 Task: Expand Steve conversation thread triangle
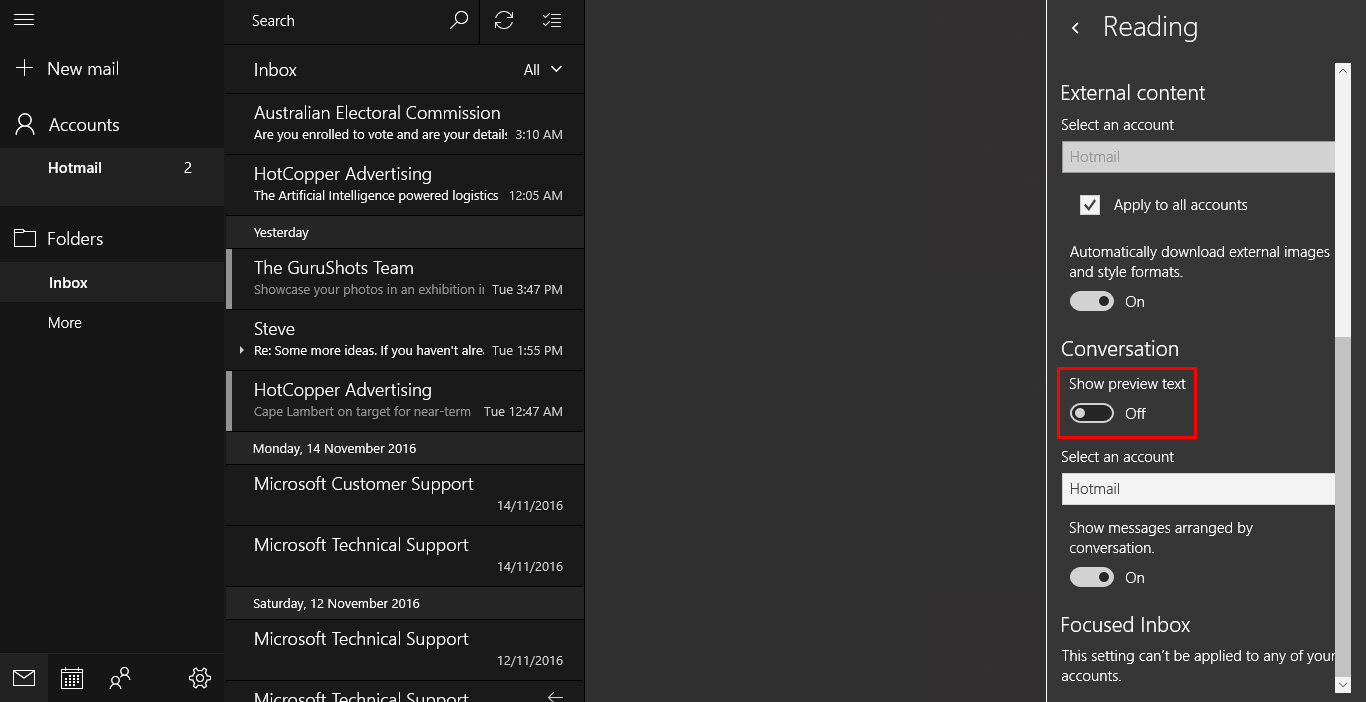point(241,350)
